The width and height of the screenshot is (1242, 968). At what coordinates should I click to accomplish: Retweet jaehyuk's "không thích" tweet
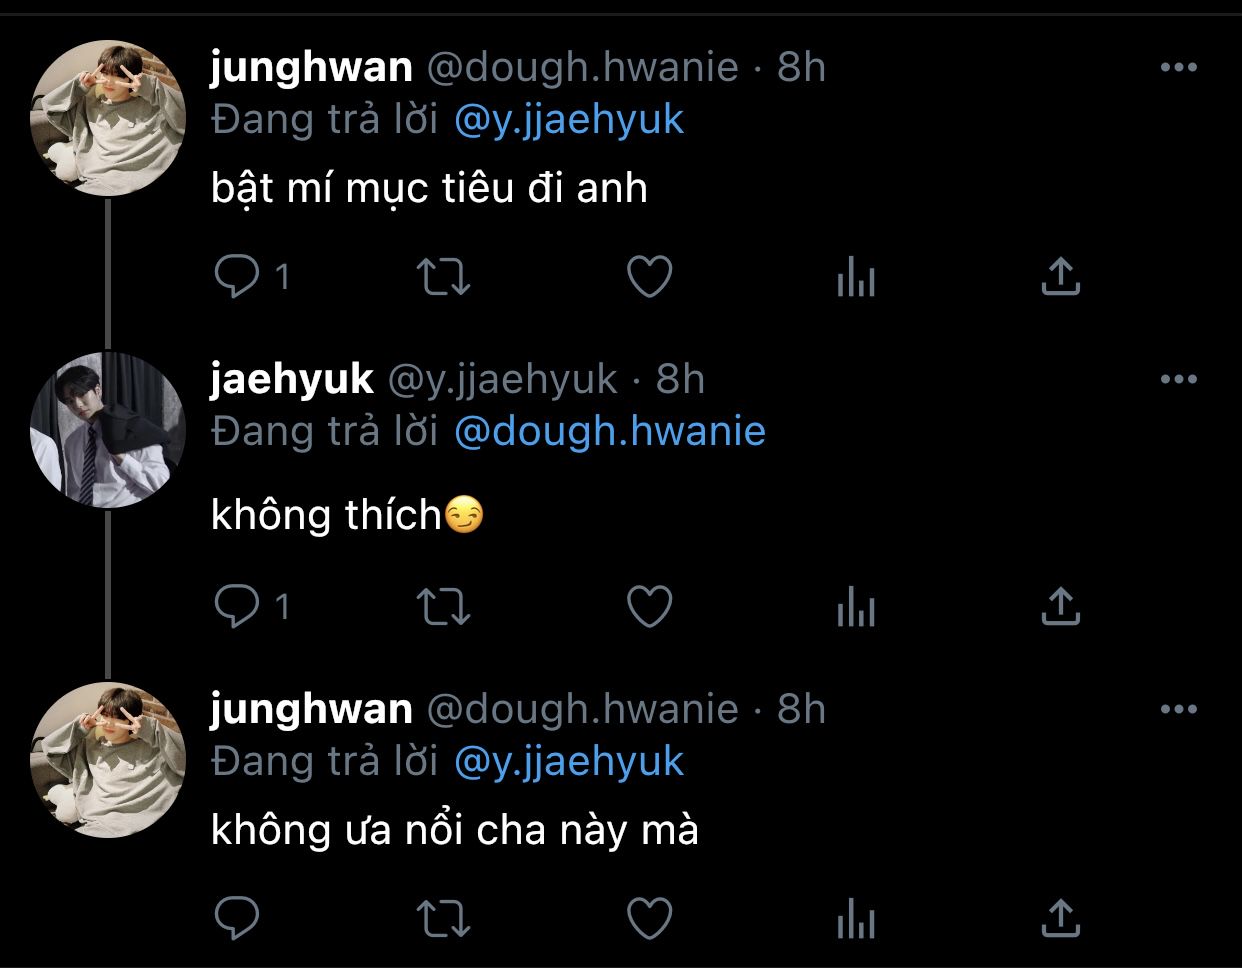pos(442,606)
